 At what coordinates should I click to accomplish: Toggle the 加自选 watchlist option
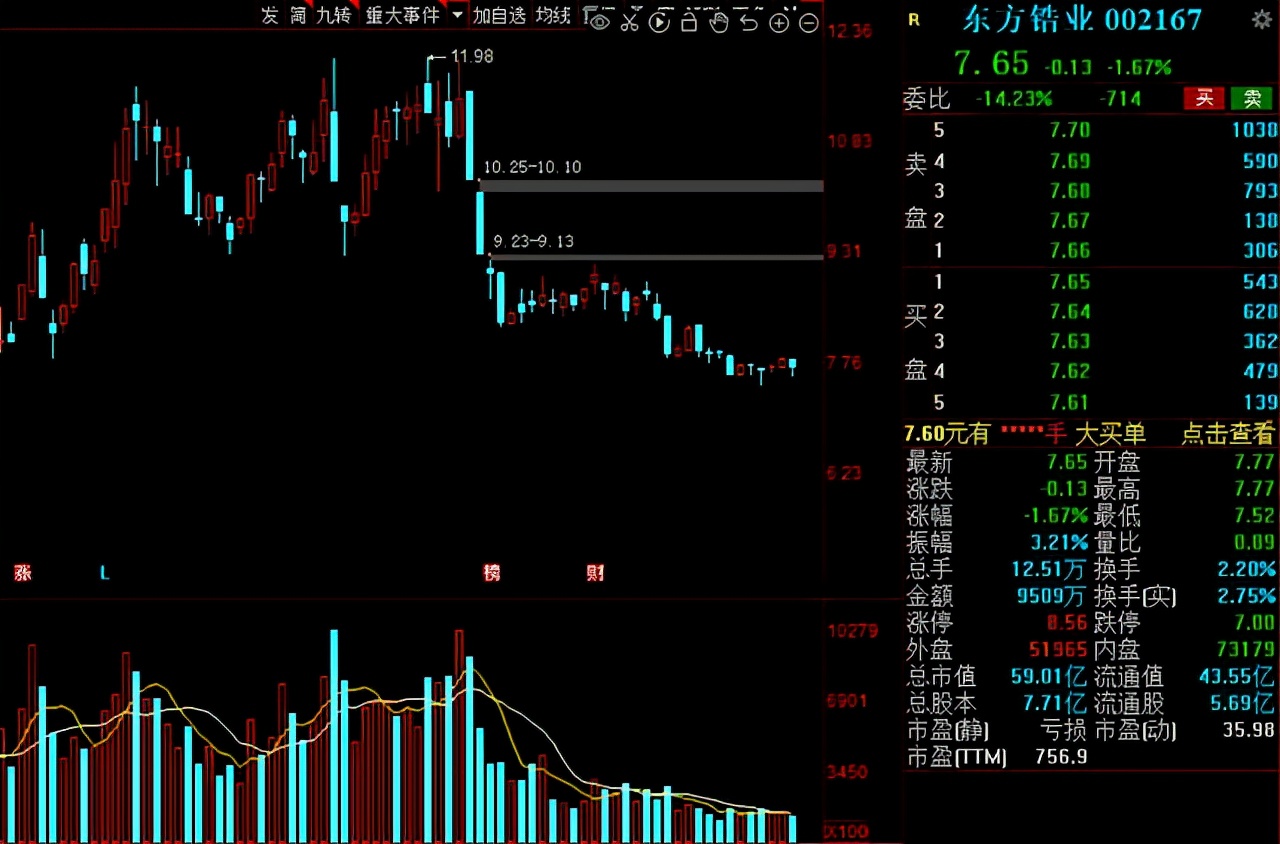click(x=499, y=16)
